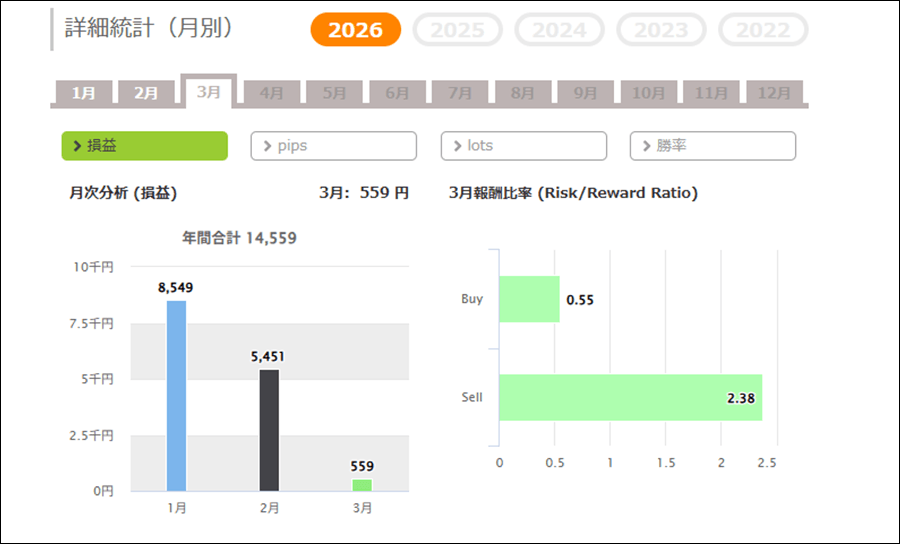Click the dark February bar 5,451
This screenshot has height=544, width=900.
pos(269,430)
